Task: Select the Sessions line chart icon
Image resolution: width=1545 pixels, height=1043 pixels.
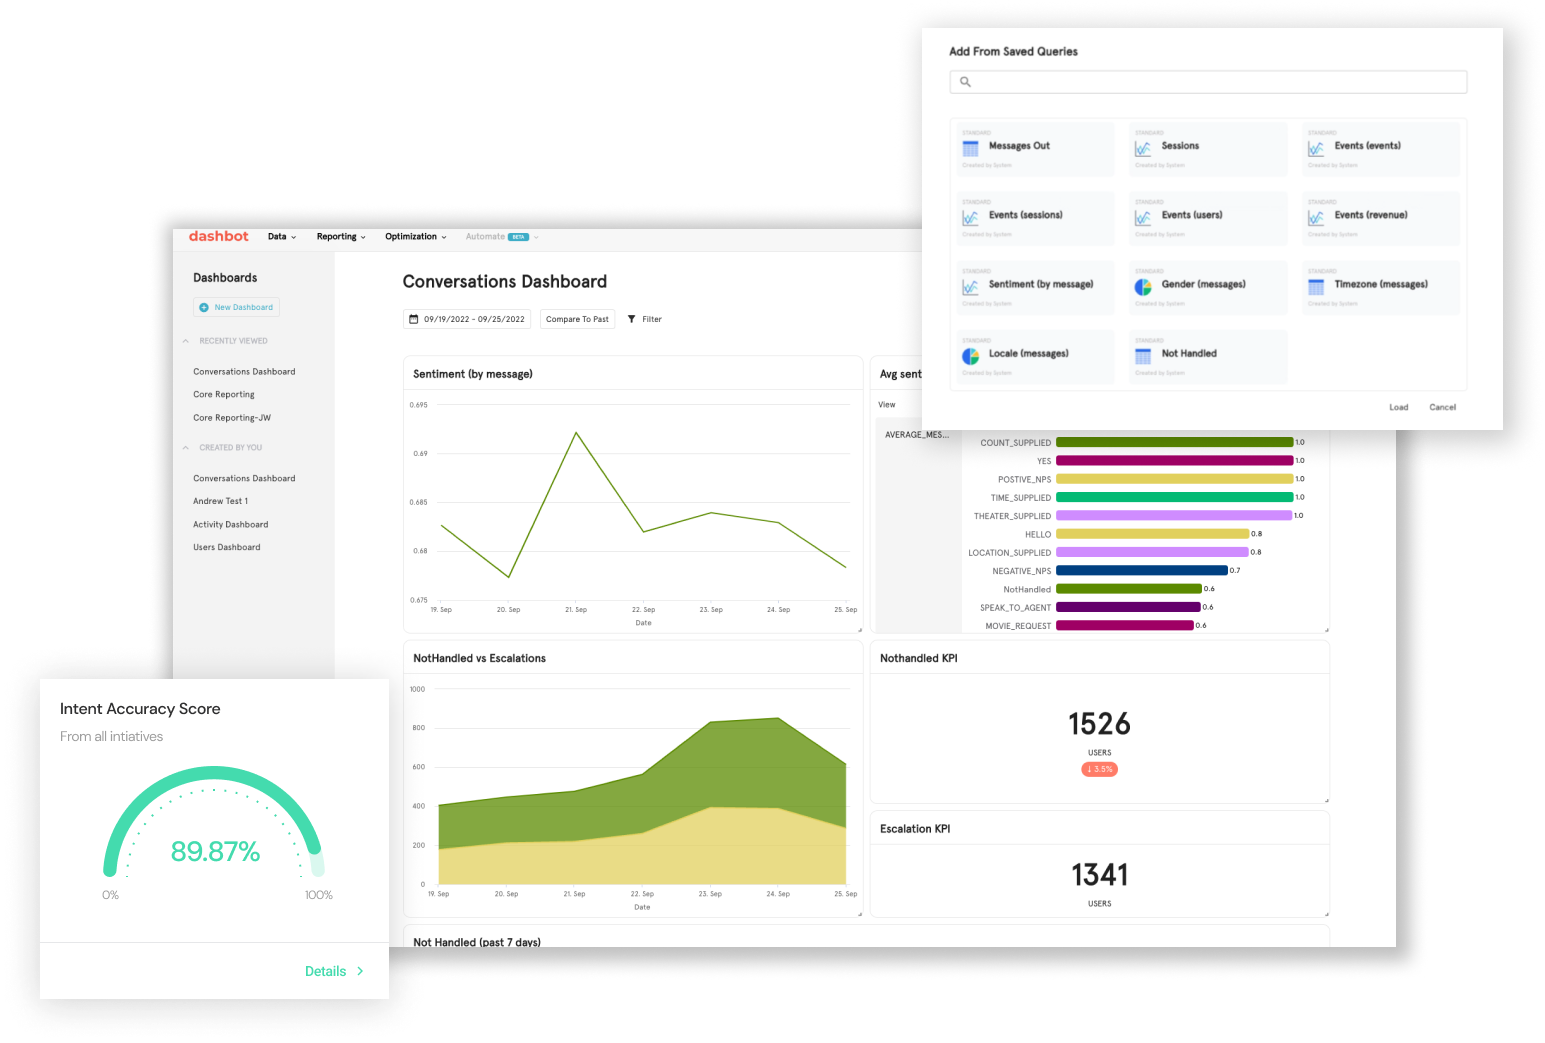Action: point(1143,148)
